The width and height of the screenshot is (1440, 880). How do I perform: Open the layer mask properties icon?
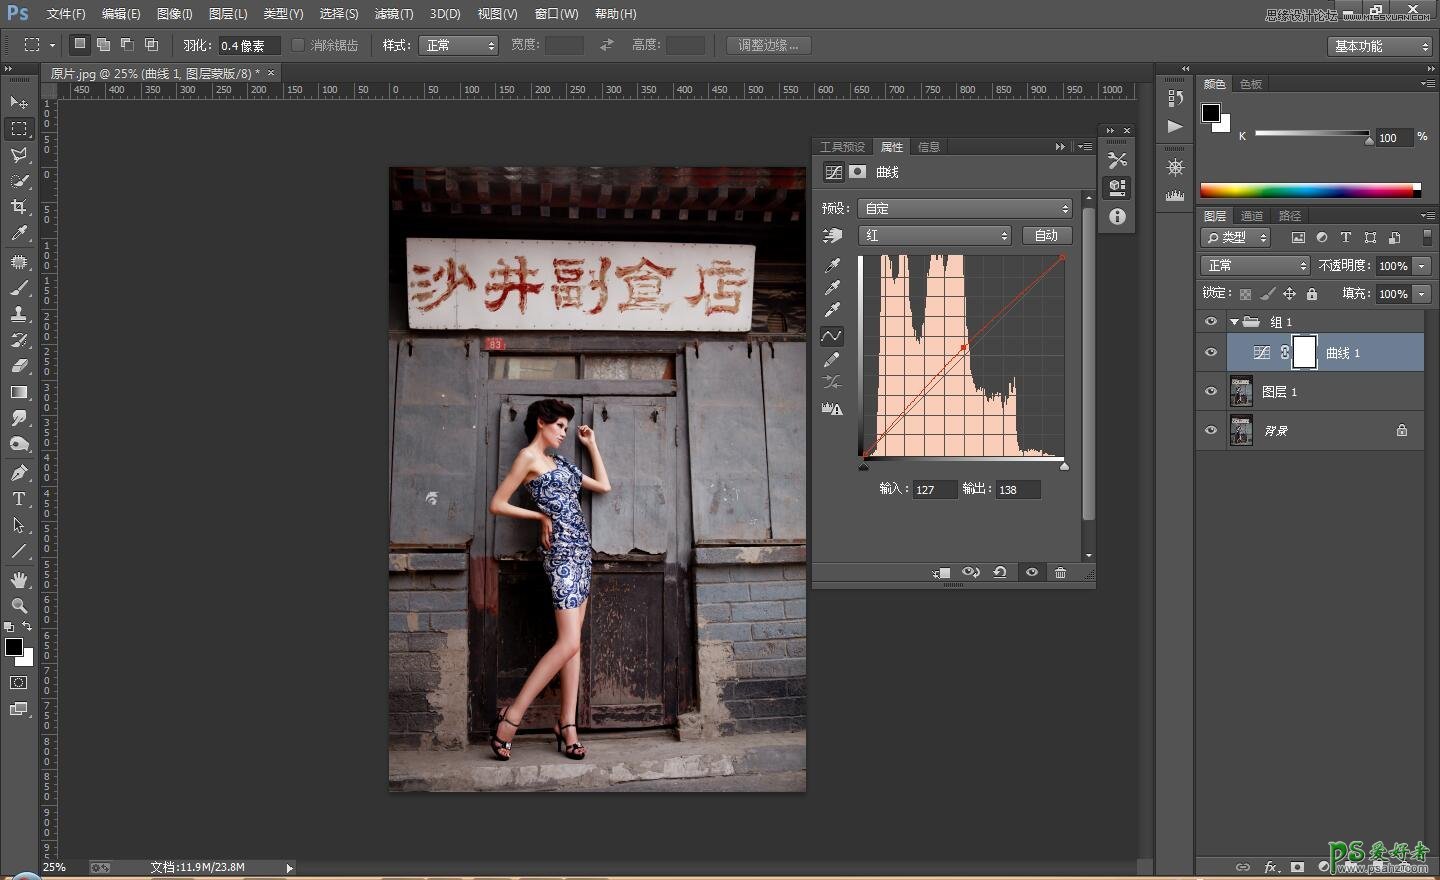(x=858, y=172)
